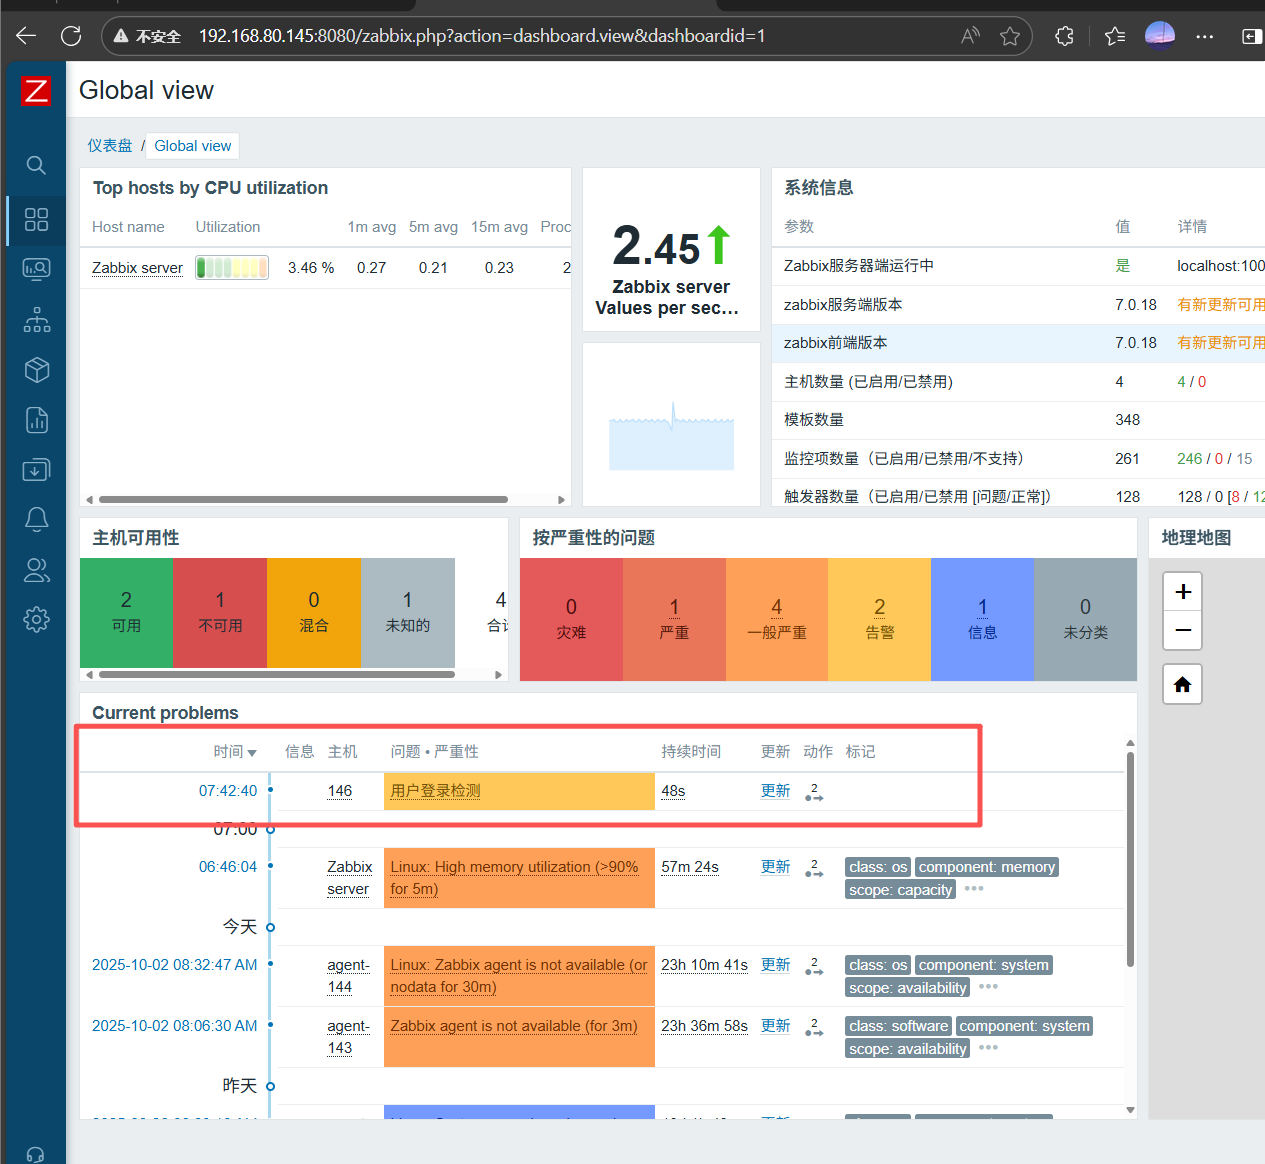Show more tags for High memory utilization

tap(974, 888)
